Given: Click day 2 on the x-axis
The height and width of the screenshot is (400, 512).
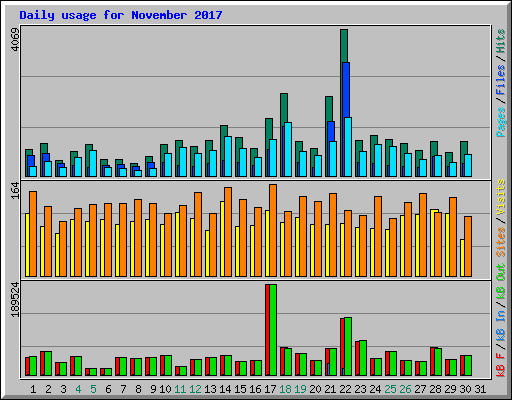Looking at the screenshot, I should coord(48,389).
